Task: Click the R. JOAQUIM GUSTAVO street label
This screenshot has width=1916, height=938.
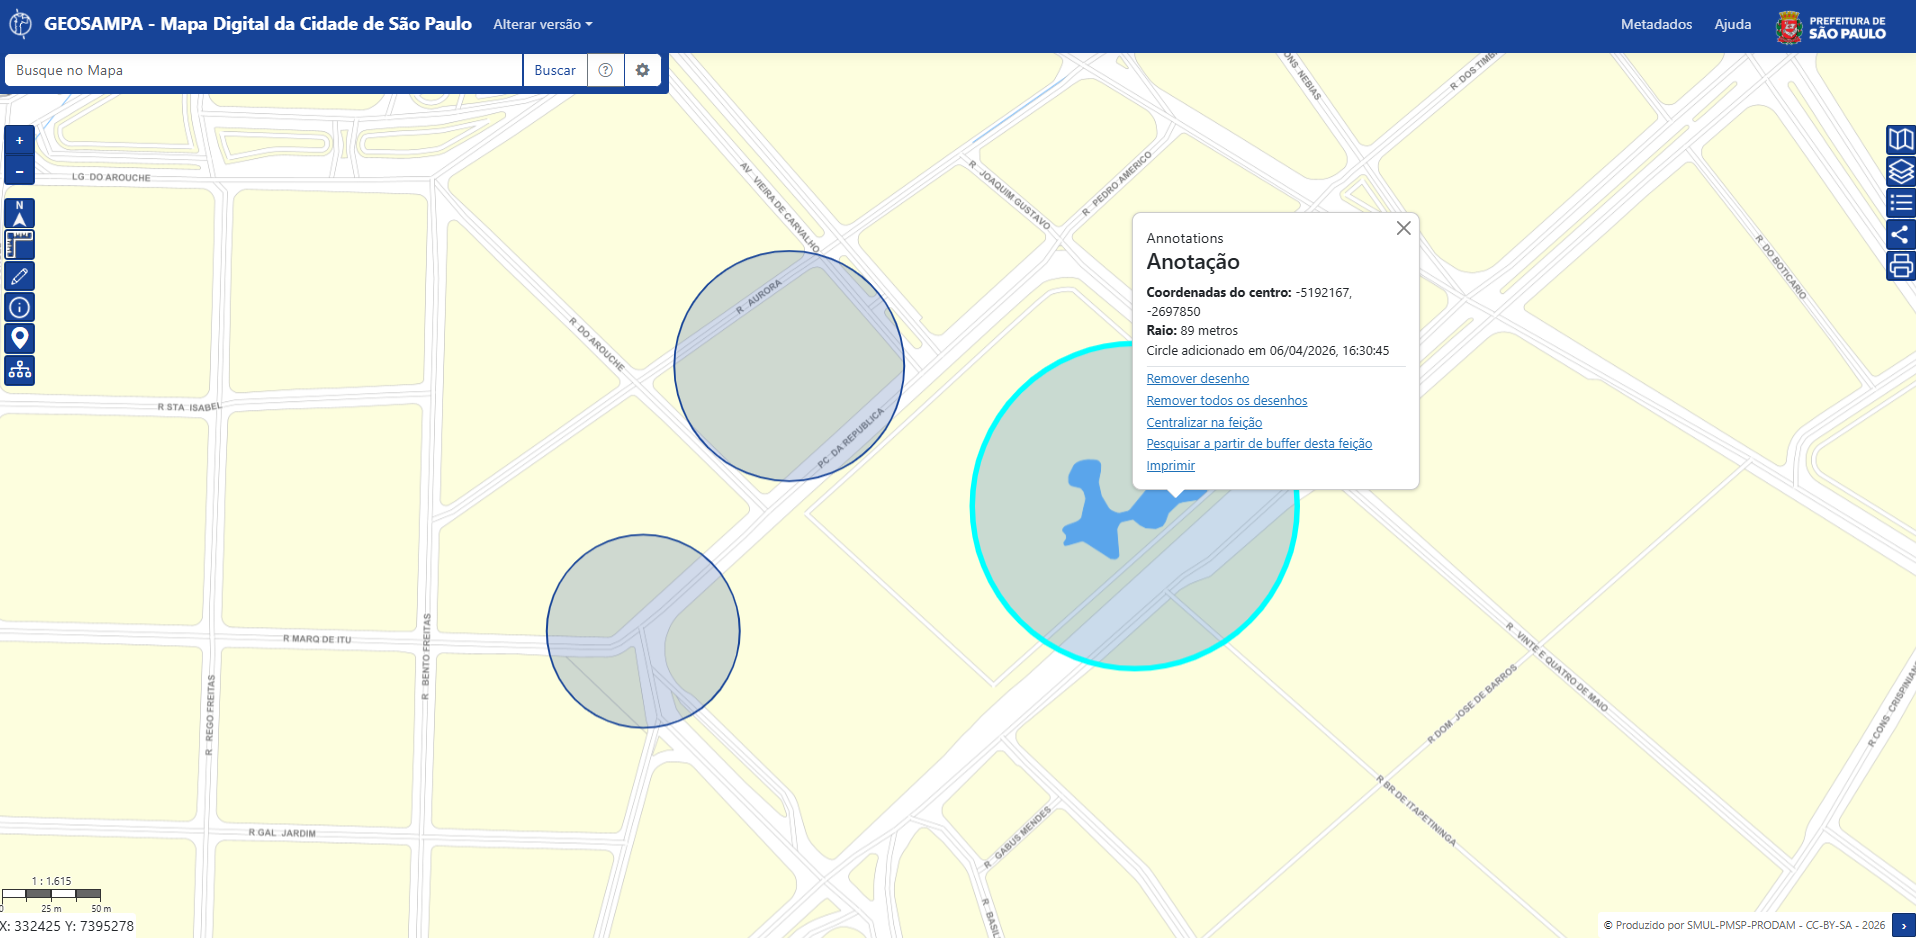Action: click(1009, 194)
